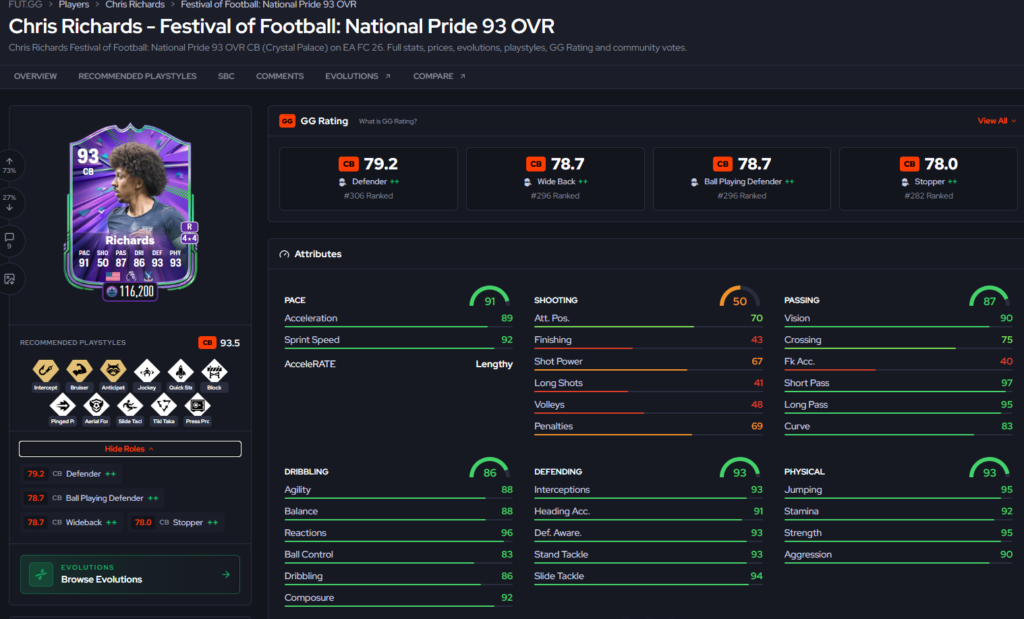The height and width of the screenshot is (619, 1024).
Task: Switch to the Recommended Playstyles tab
Action: (137, 76)
